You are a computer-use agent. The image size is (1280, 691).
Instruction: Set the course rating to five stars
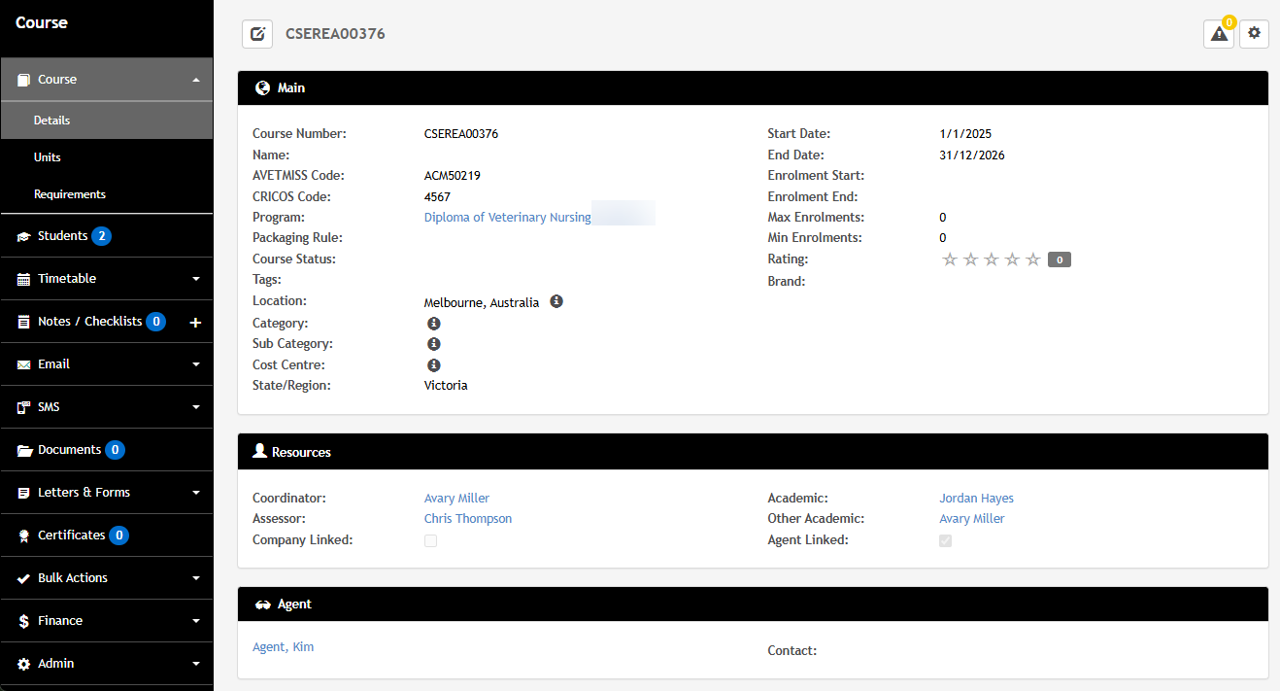point(1034,260)
